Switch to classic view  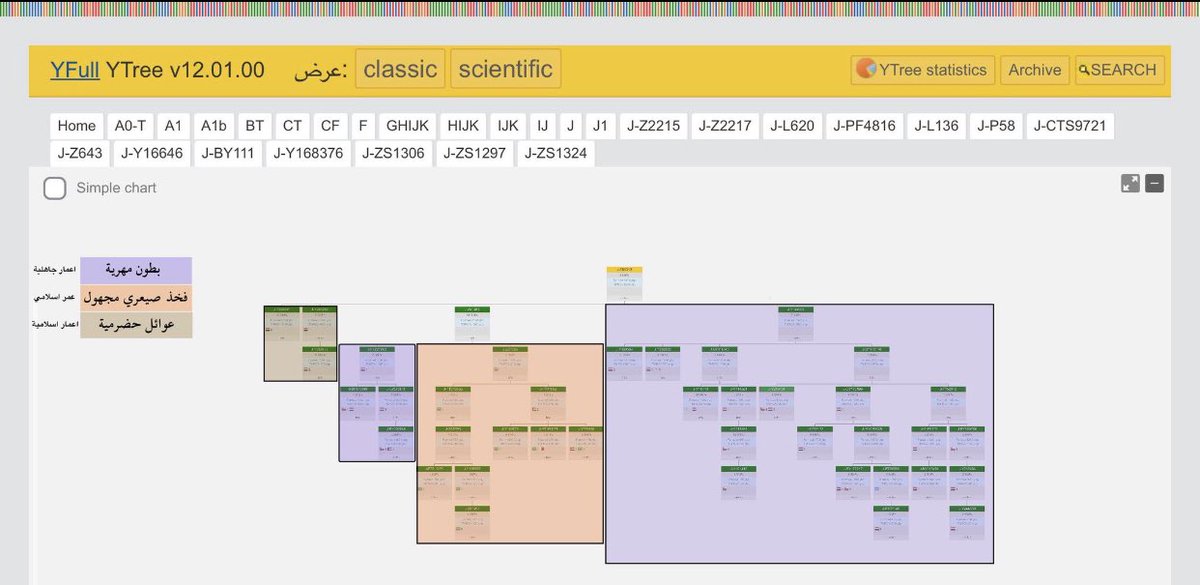[400, 69]
